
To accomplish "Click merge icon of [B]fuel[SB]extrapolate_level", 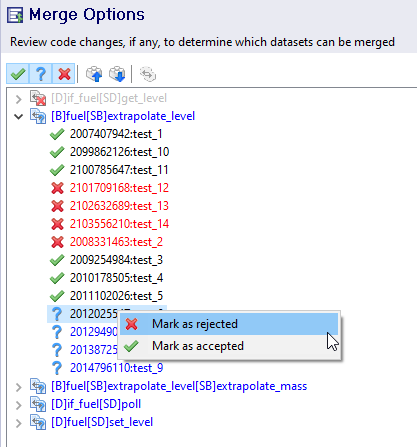I will coord(38,116).
